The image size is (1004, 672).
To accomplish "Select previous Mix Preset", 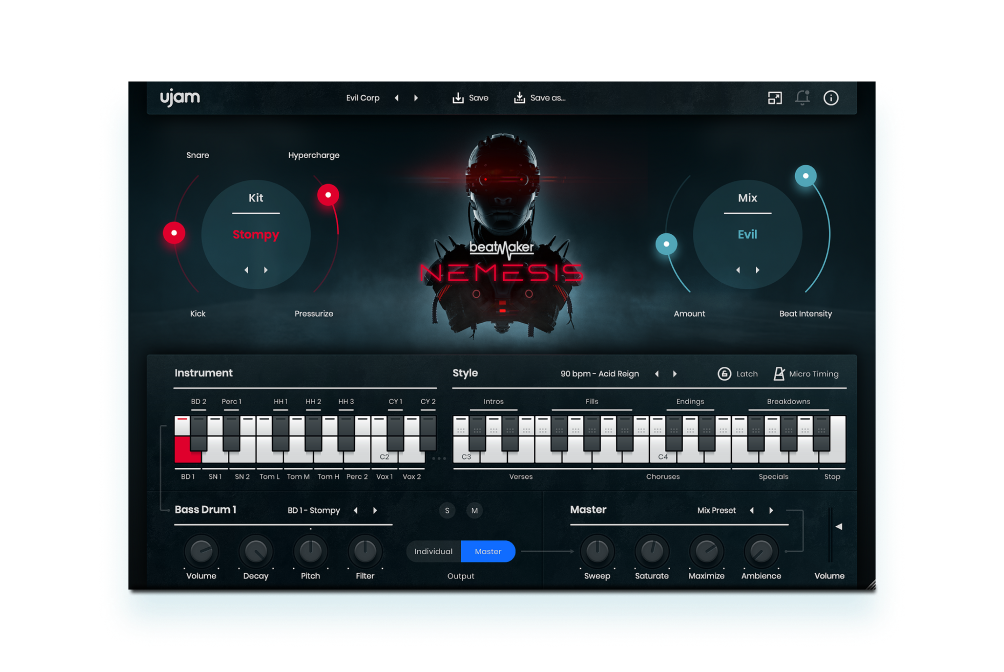I will coord(752,511).
